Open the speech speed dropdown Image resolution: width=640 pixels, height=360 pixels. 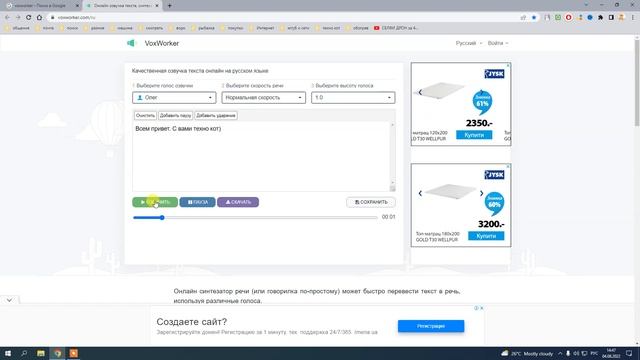[264, 98]
